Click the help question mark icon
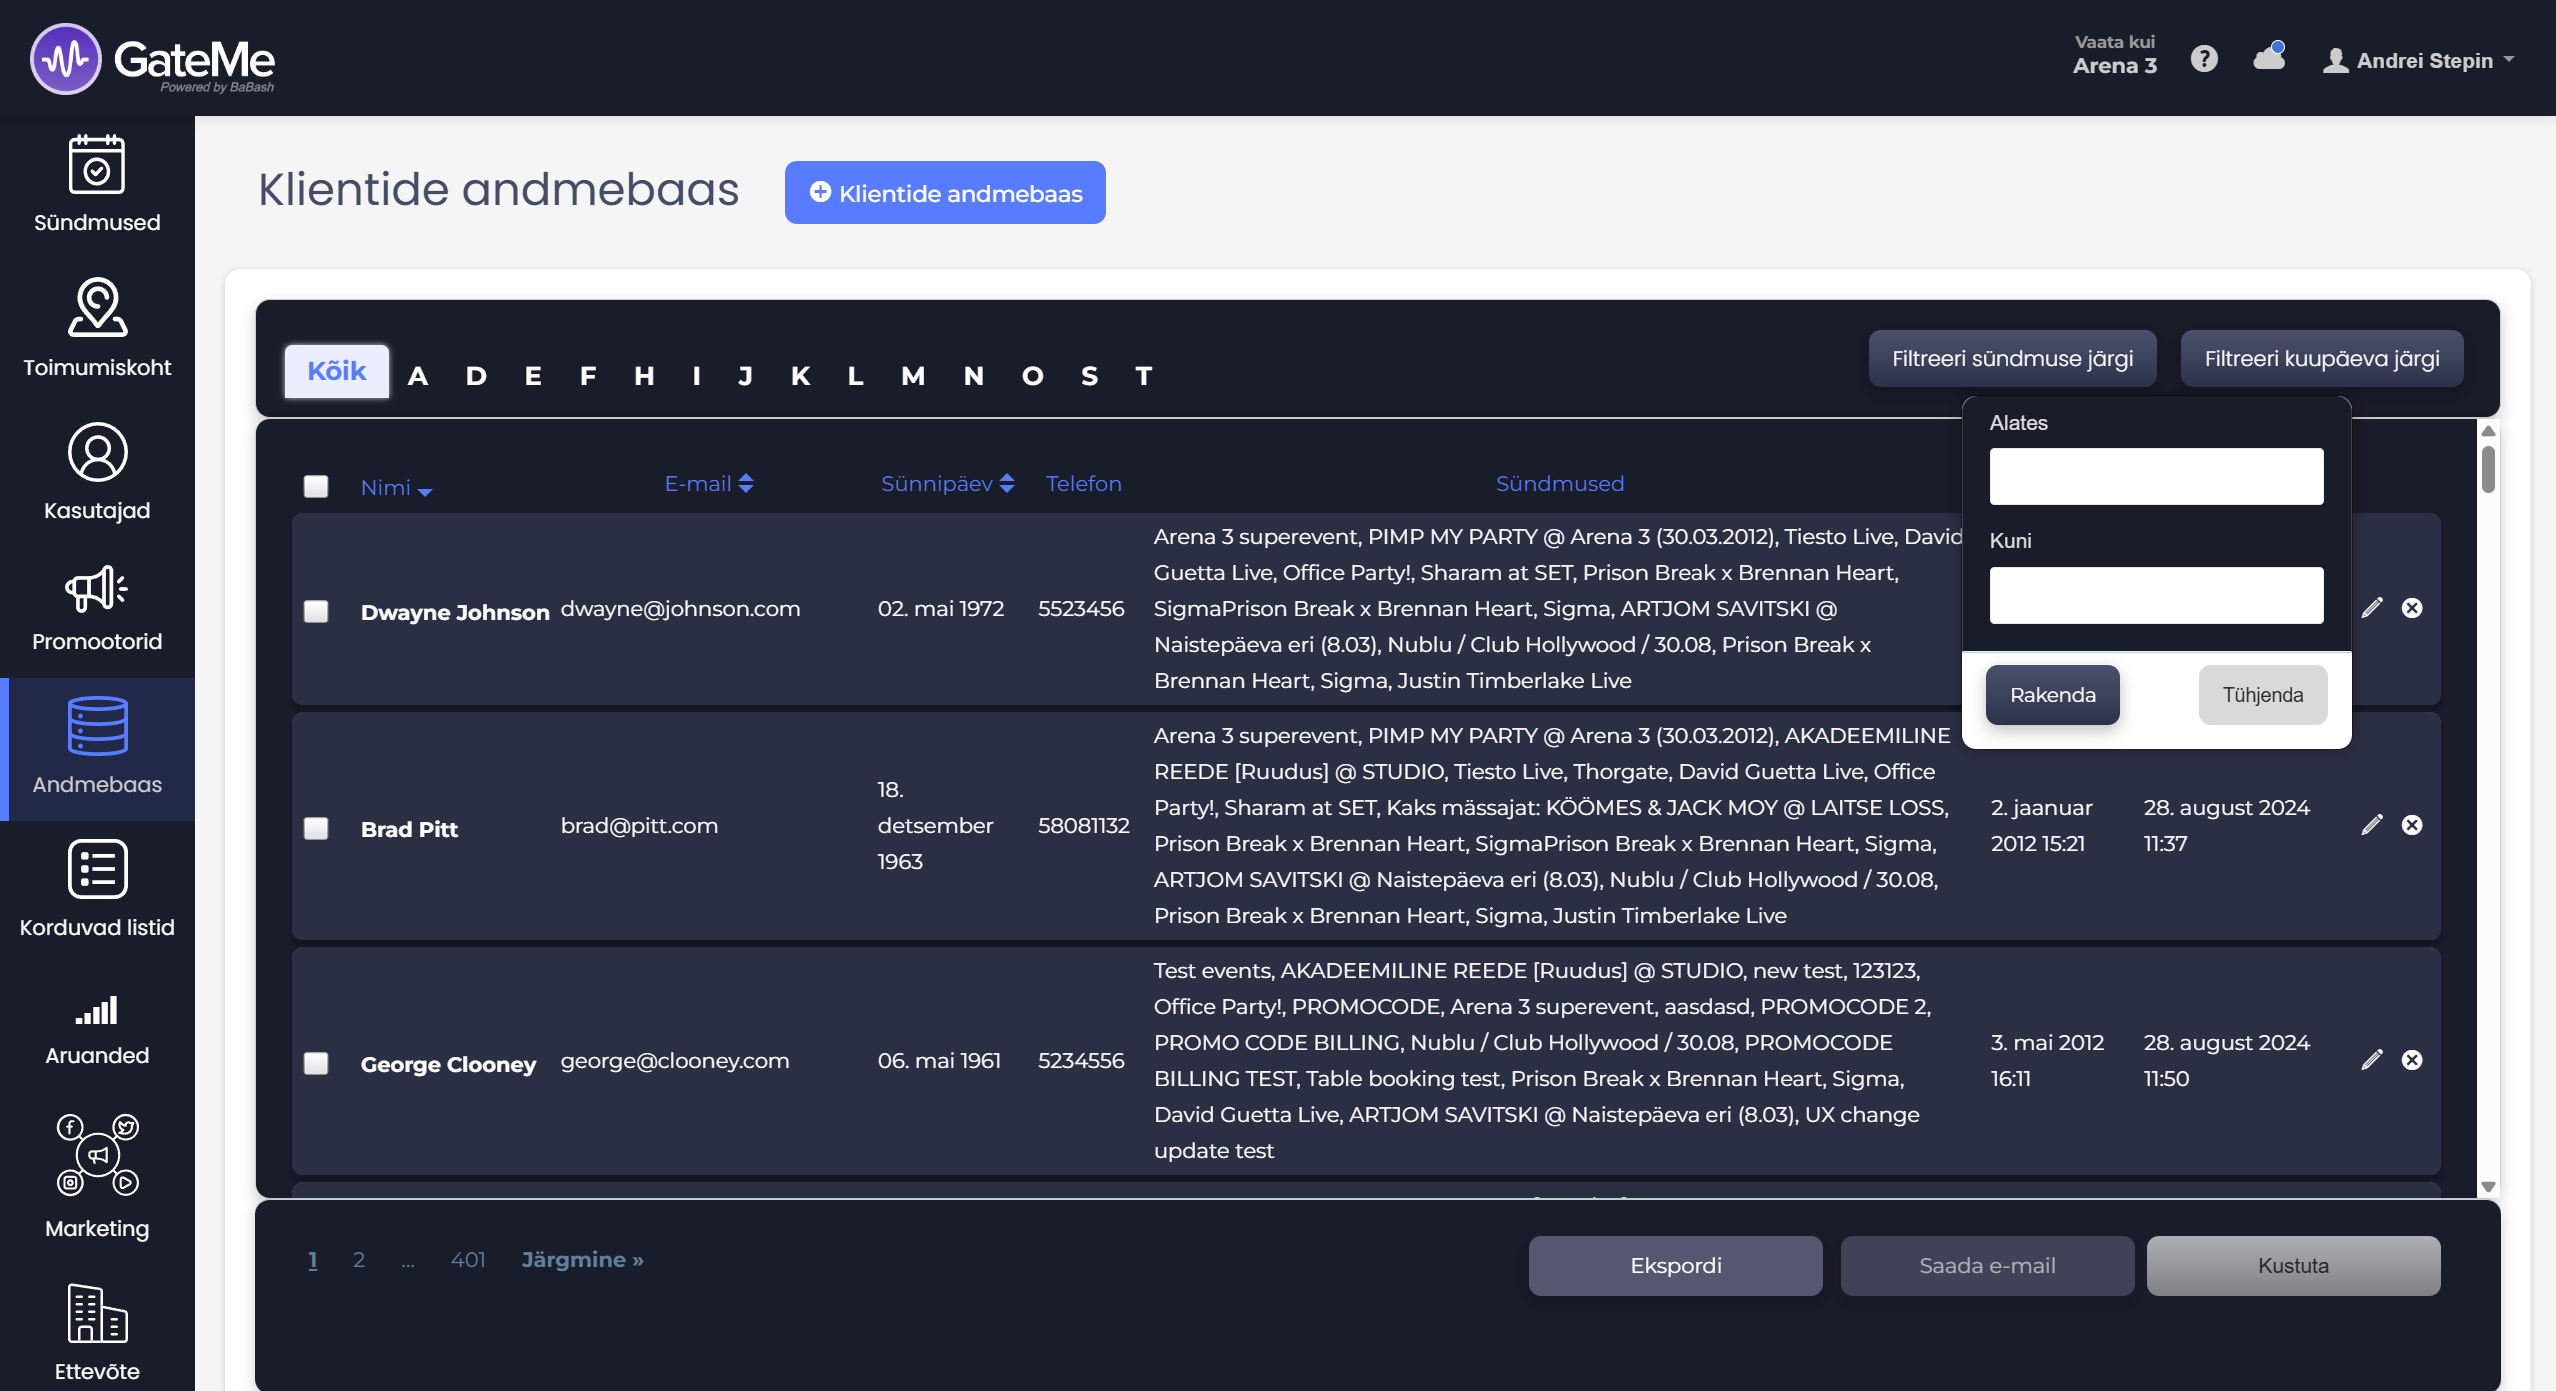Viewport: 2556px width, 1391px height. coord(2204,59)
